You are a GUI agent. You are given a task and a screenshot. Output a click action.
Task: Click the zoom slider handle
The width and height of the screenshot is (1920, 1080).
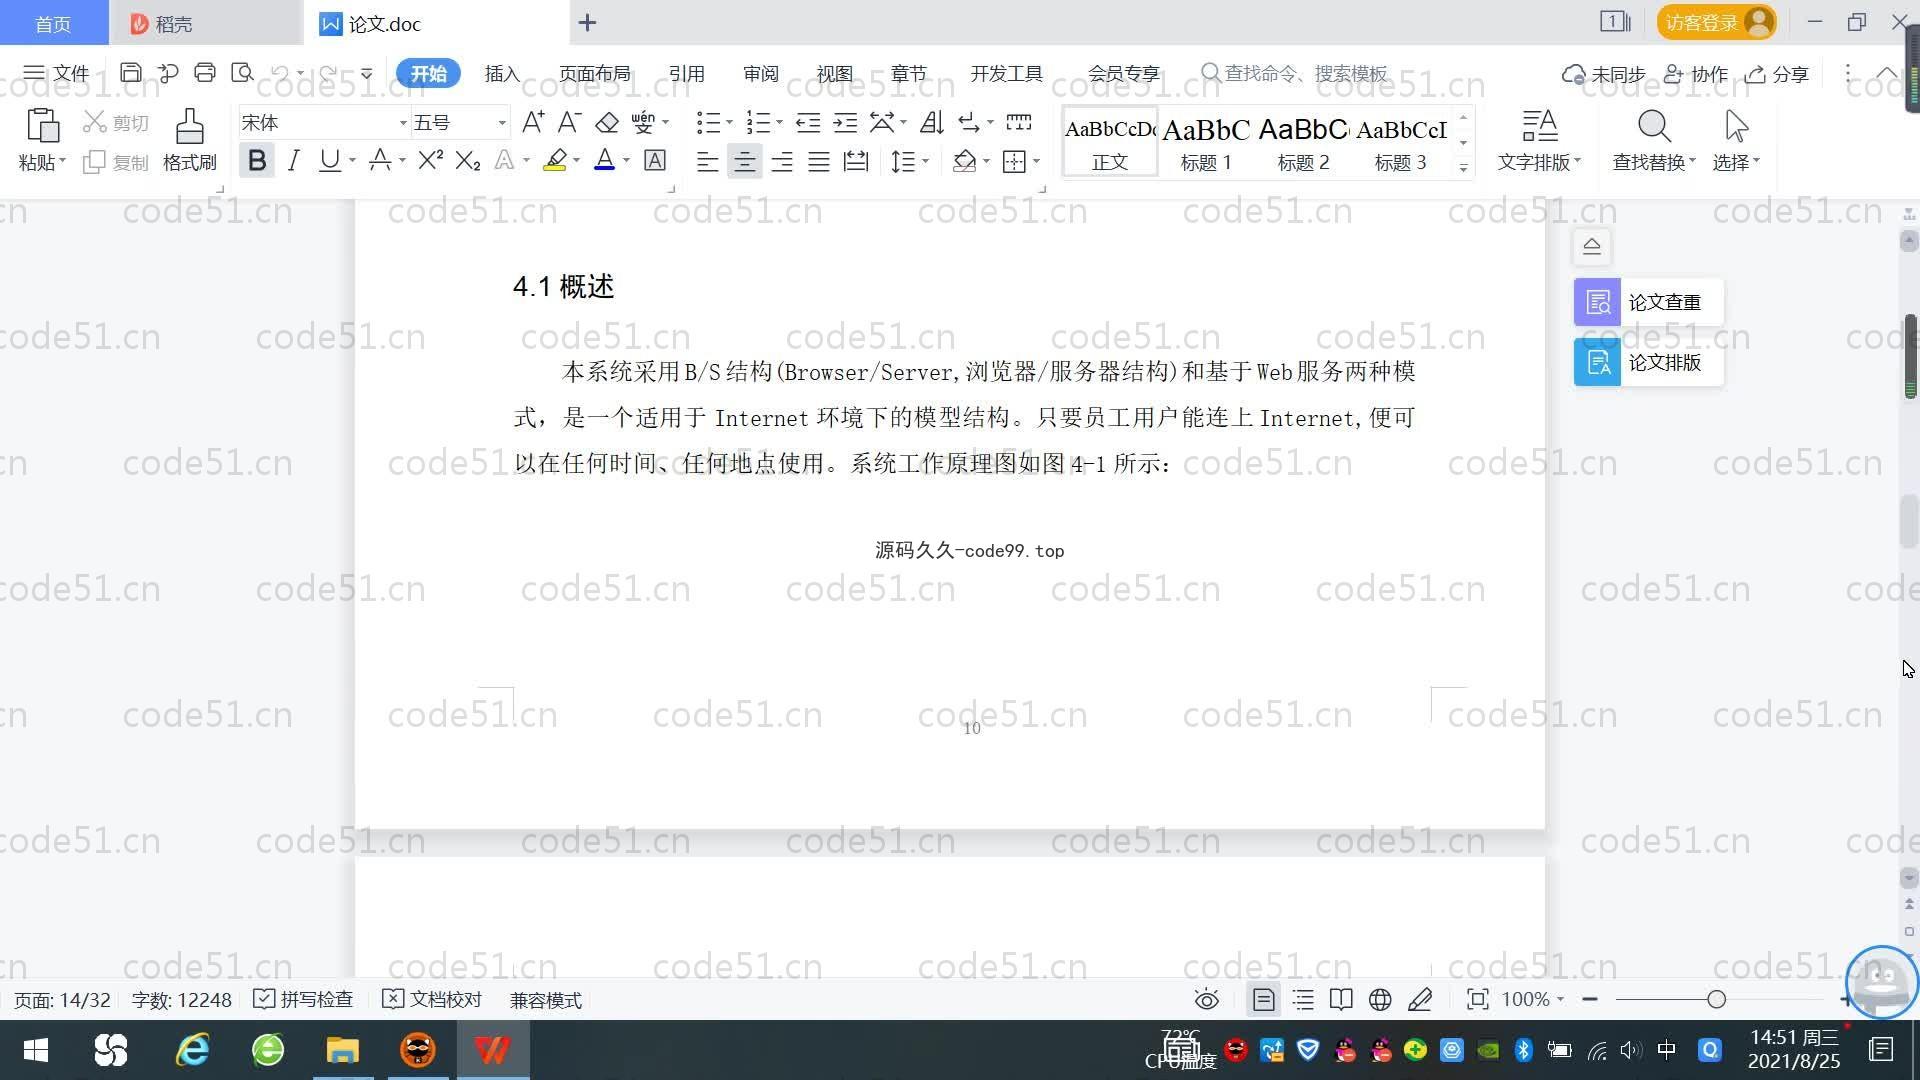[x=1716, y=999]
